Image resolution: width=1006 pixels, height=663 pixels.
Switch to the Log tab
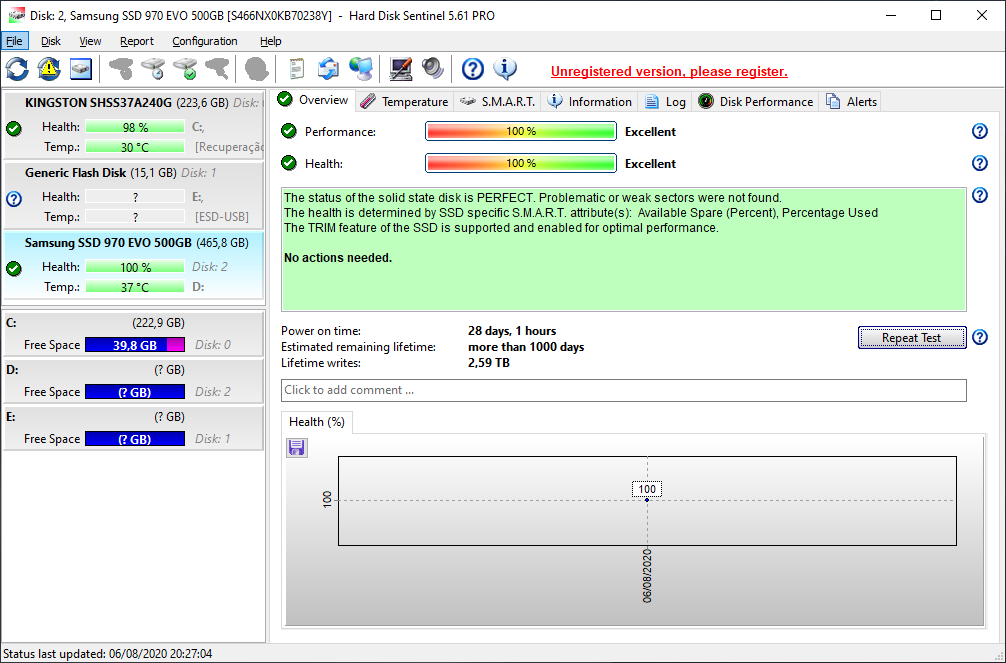pyautogui.click(x=665, y=101)
